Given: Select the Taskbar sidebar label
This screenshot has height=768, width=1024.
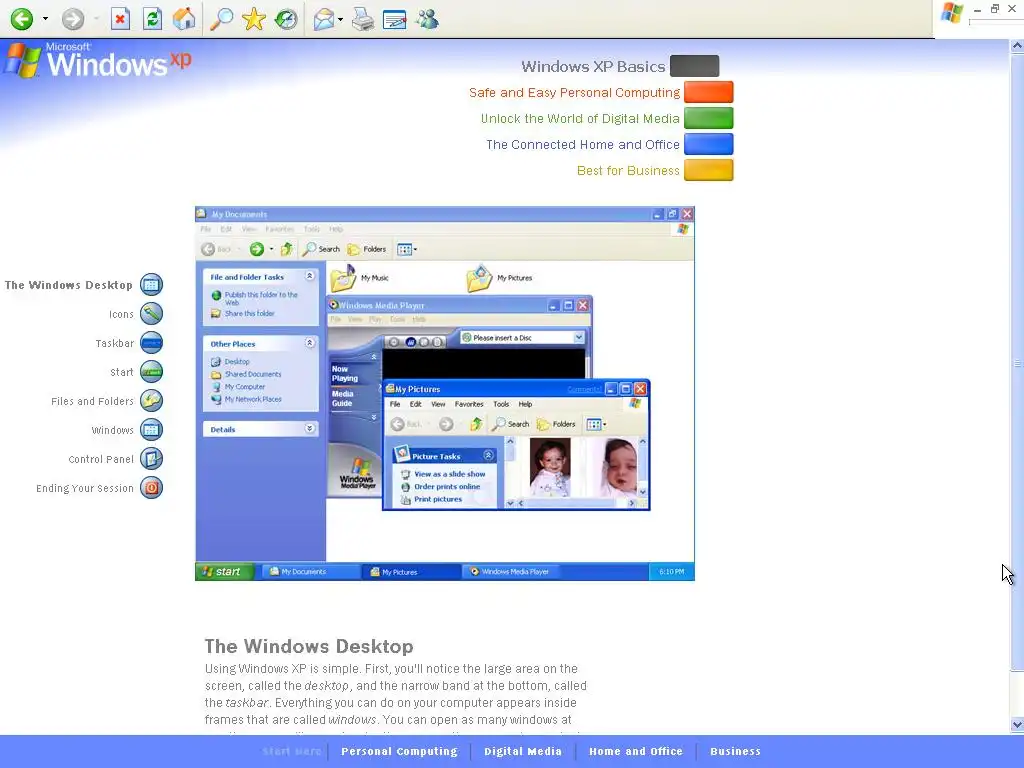Looking at the screenshot, I should tap(114, 344).
